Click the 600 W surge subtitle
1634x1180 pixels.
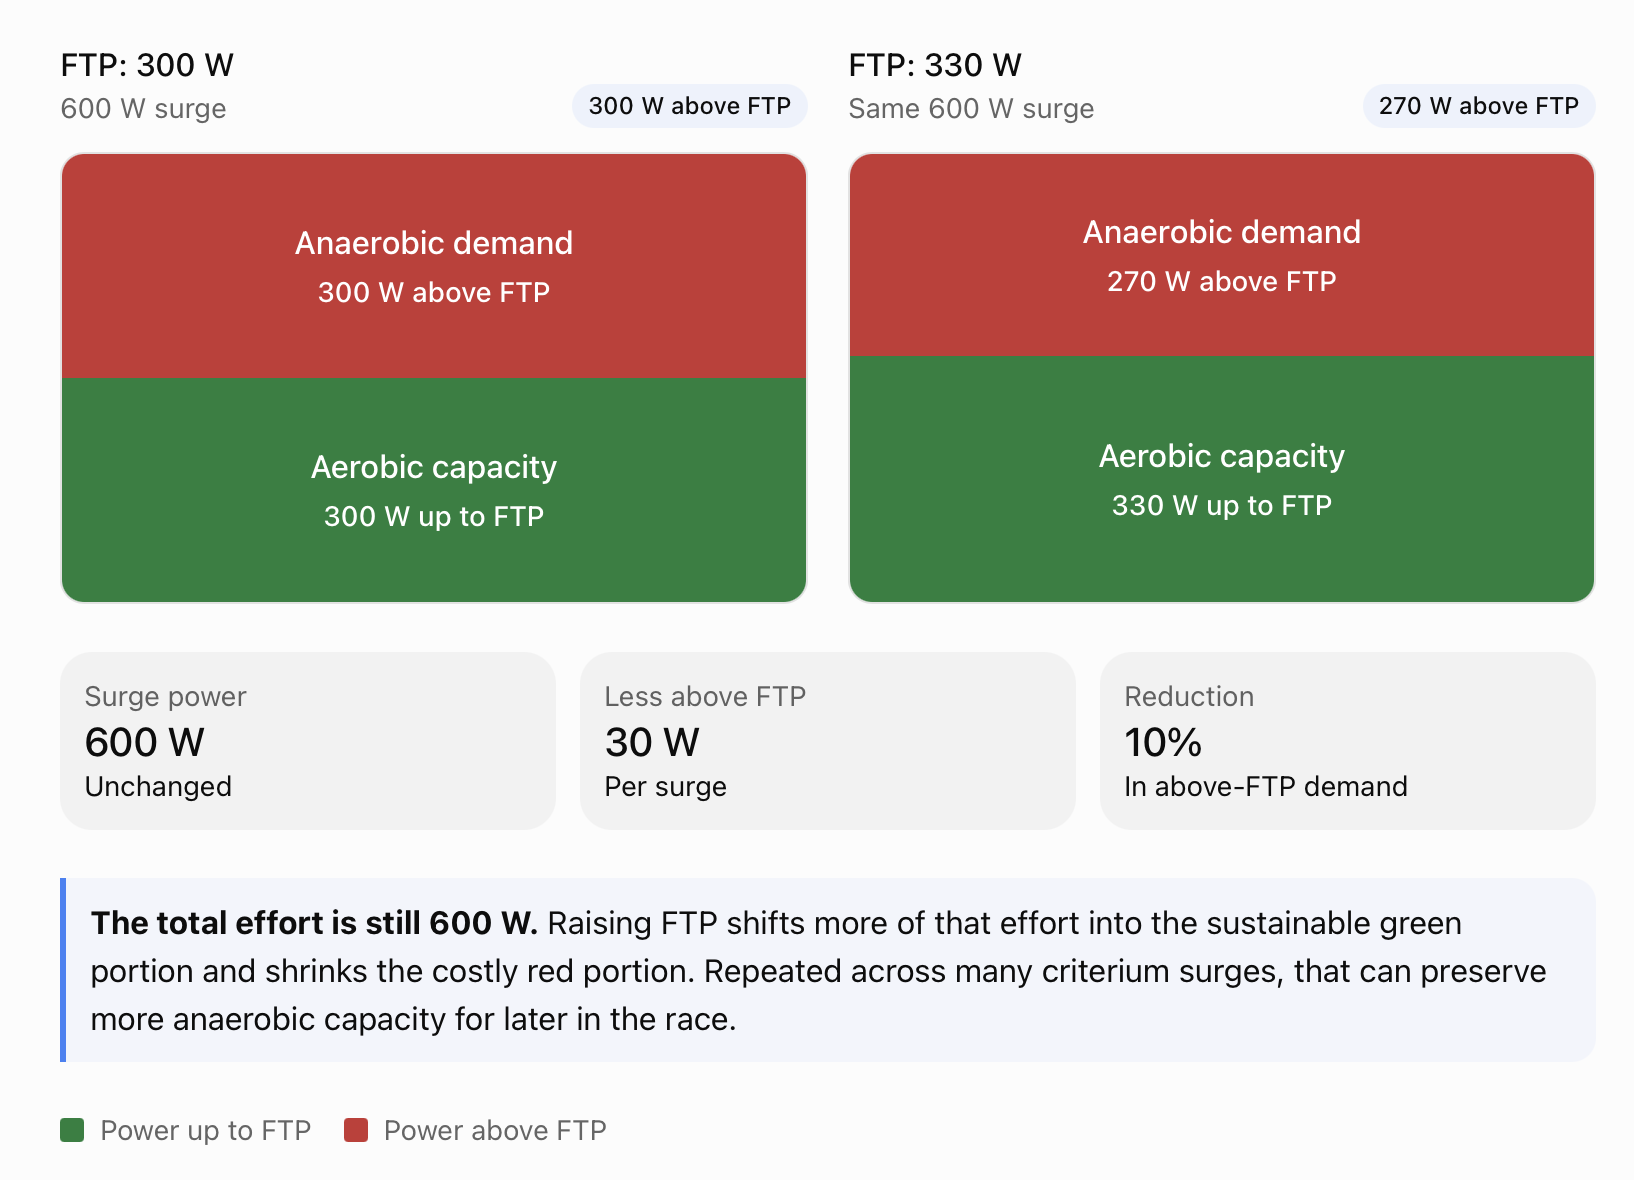(143, 108)
